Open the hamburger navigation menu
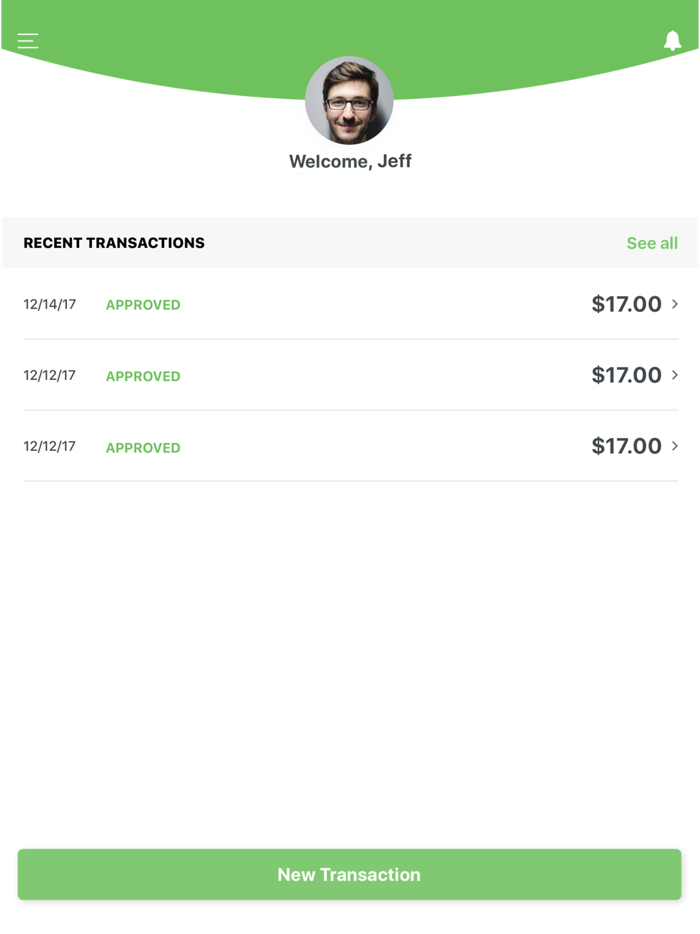The width and height of the screenshot is (700, 934). (27, 40)
